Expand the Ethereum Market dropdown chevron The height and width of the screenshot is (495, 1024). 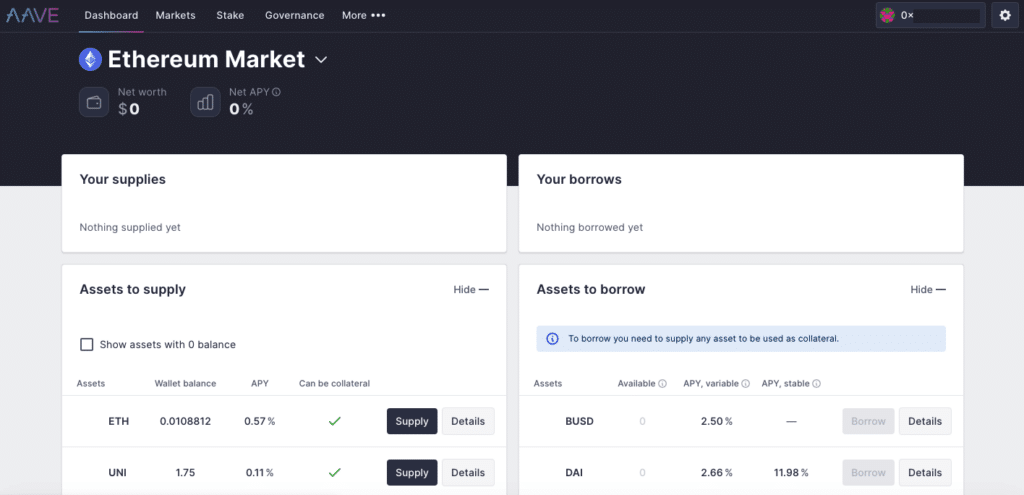321,60
